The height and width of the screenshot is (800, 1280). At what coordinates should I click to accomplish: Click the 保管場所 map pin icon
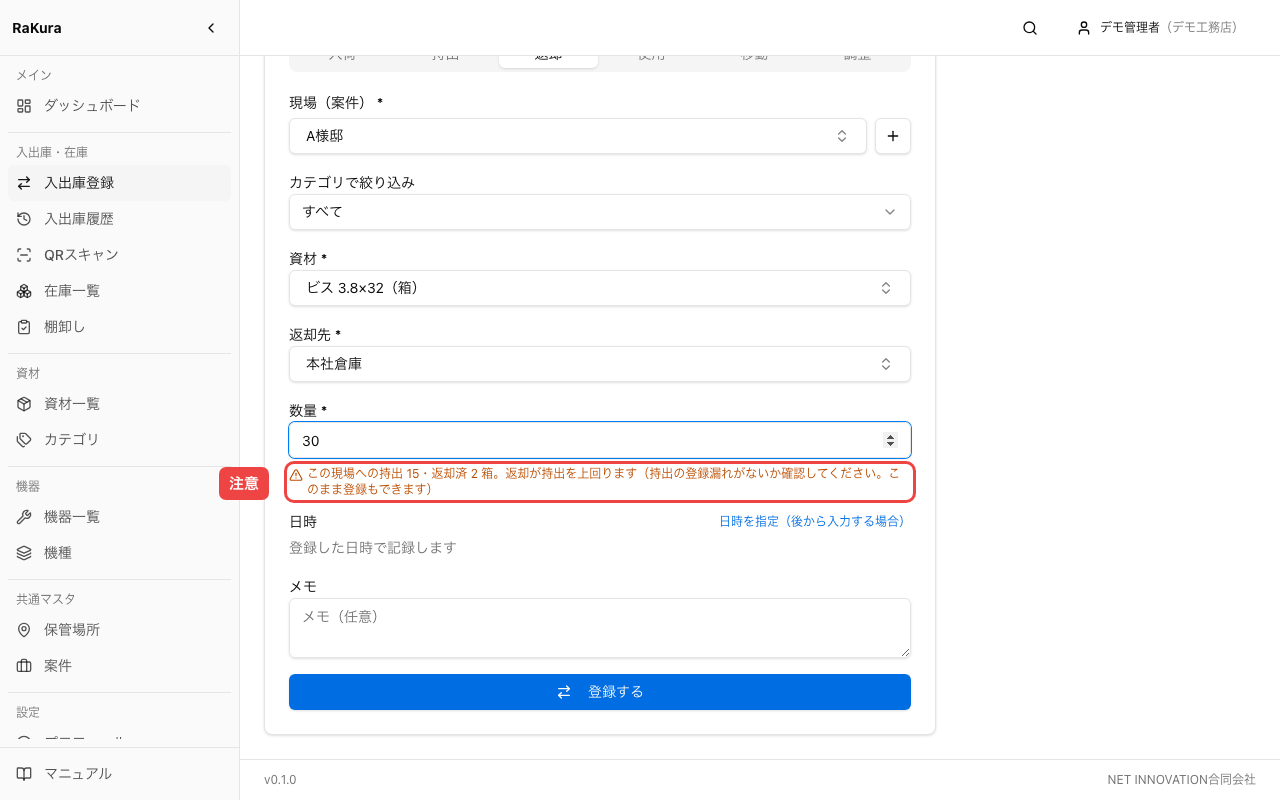point(24,630)
